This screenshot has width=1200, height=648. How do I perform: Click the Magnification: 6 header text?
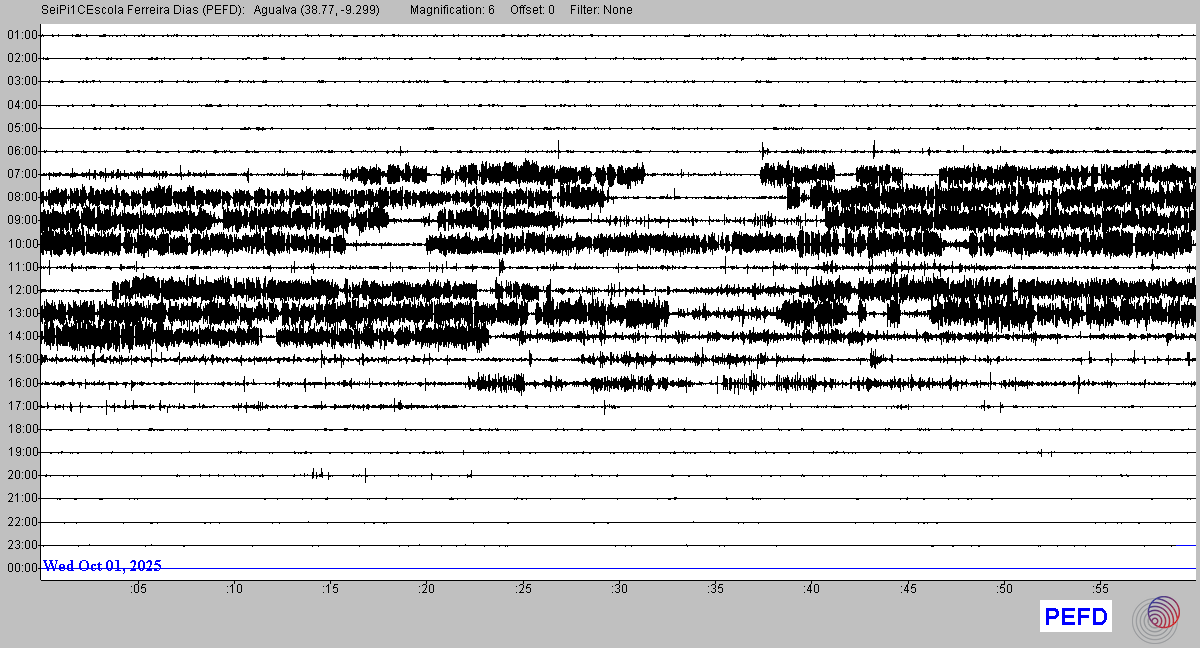[x=452, y=10]
